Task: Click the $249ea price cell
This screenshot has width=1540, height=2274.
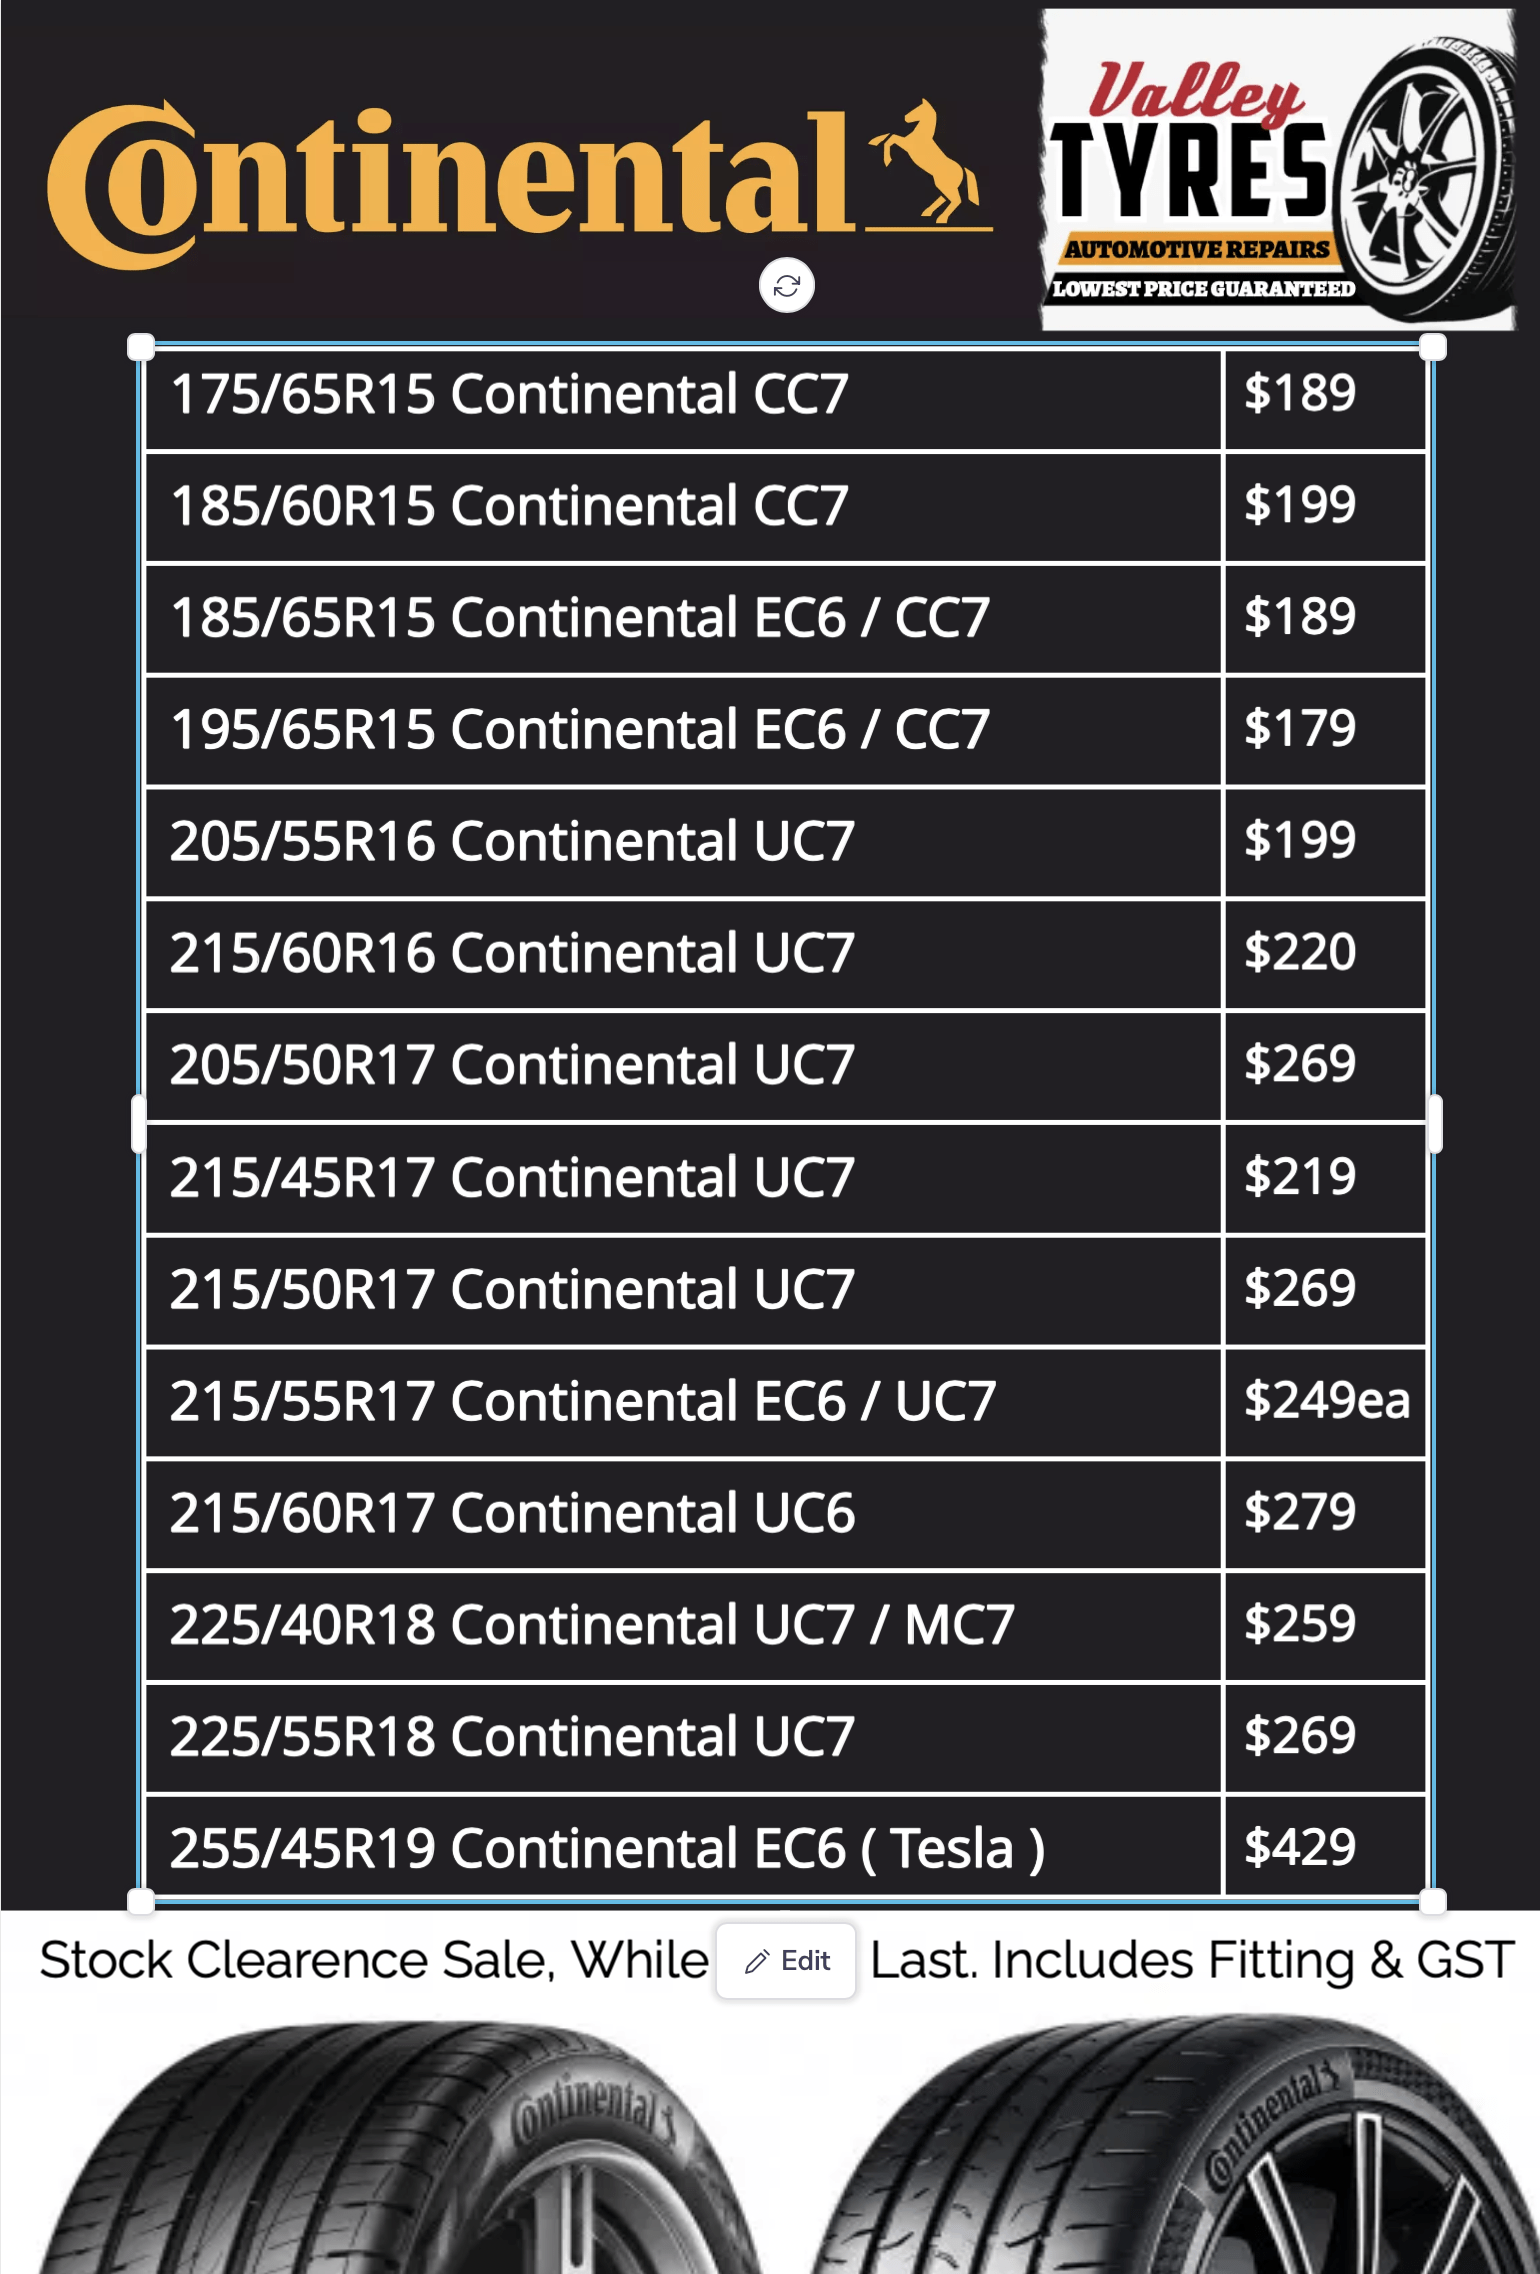Action: 1325,1401
